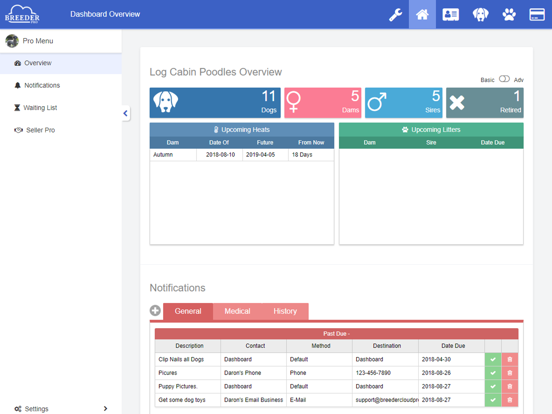Click the 5 Sires summary card
The image size is (552, 414).
click(403, 103)
